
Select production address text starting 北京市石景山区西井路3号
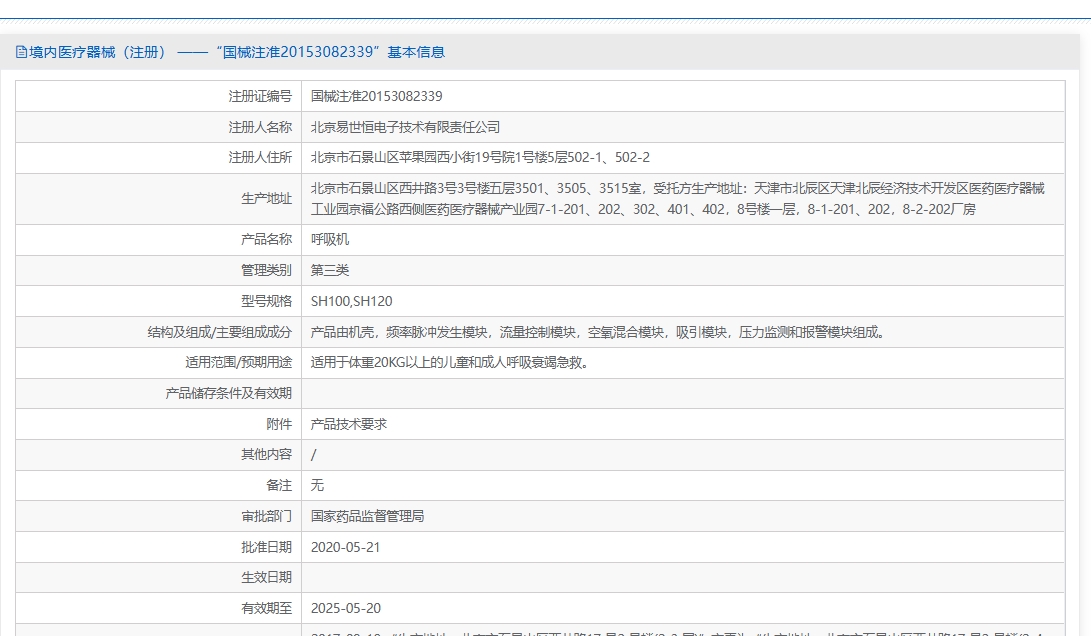678,198
